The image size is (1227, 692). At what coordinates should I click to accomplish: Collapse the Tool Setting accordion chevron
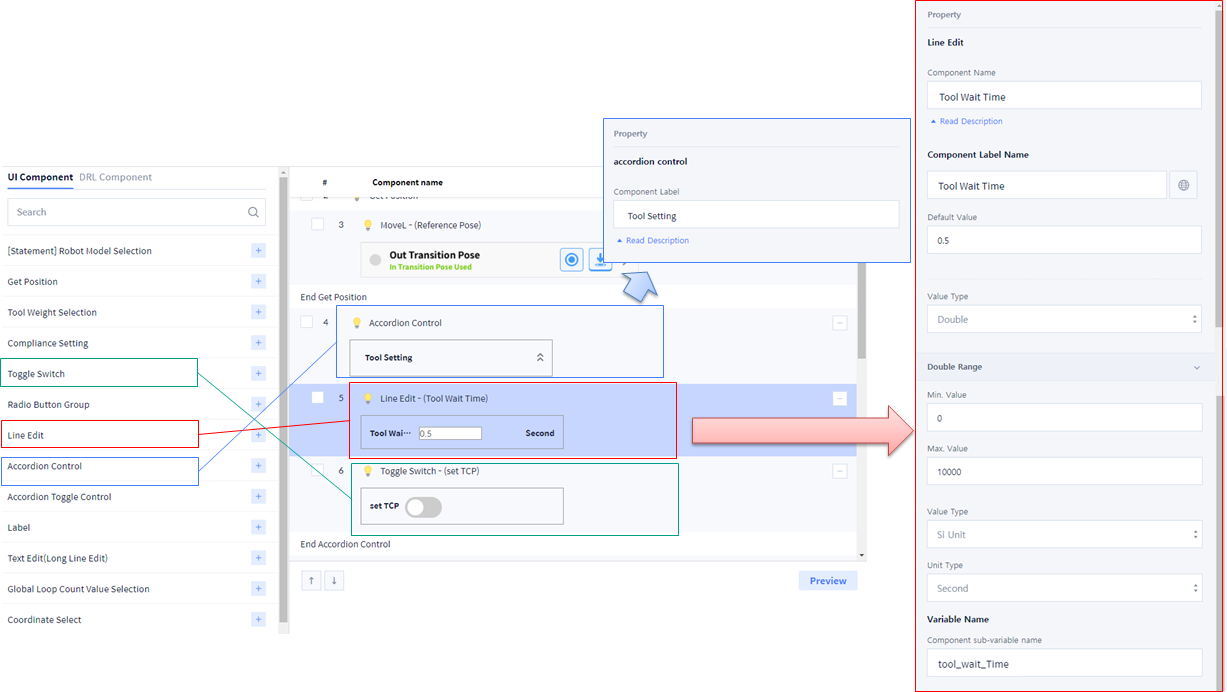pos(540,357)
